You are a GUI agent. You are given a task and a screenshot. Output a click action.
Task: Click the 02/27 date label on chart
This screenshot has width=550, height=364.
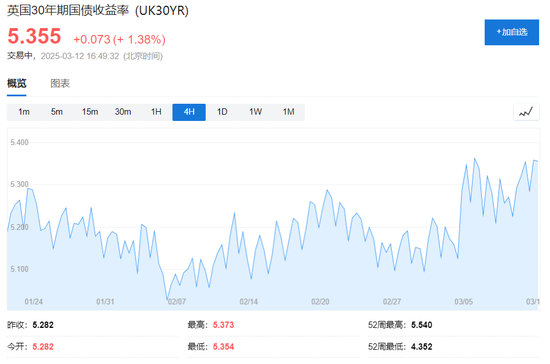point(392,302)
